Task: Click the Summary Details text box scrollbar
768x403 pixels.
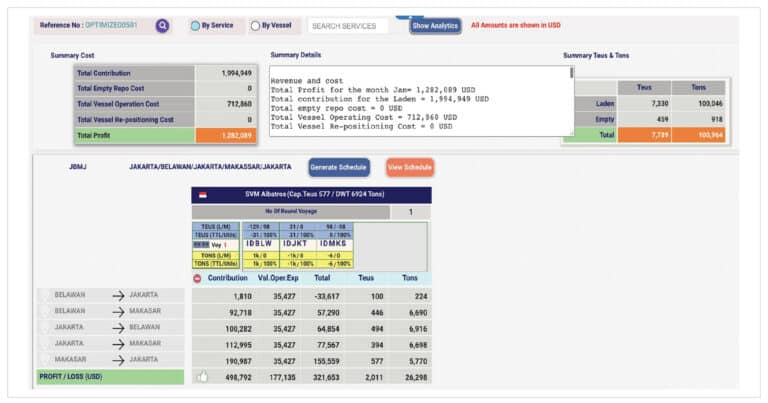Action: (x=572, y=100)
